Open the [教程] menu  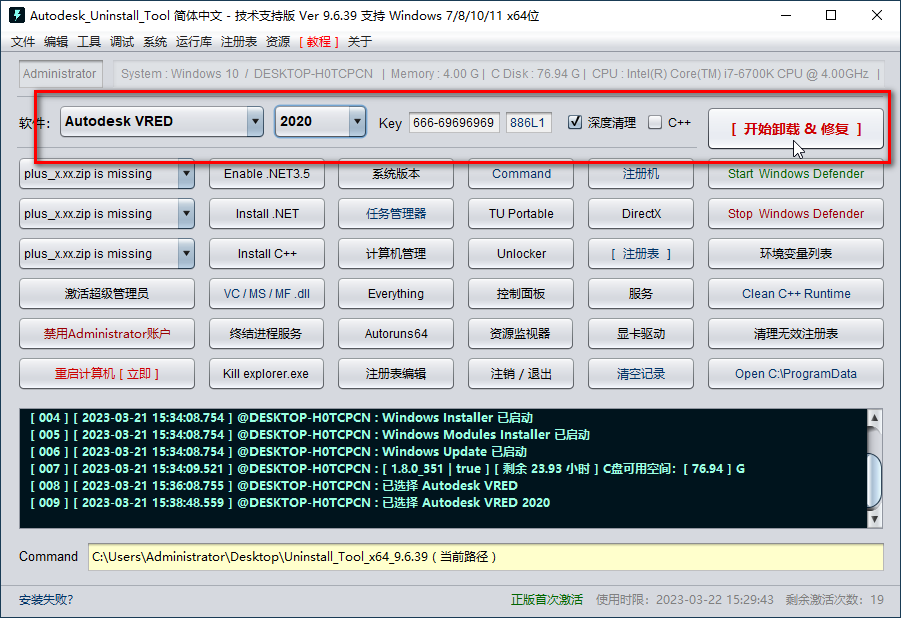[319, 41]
